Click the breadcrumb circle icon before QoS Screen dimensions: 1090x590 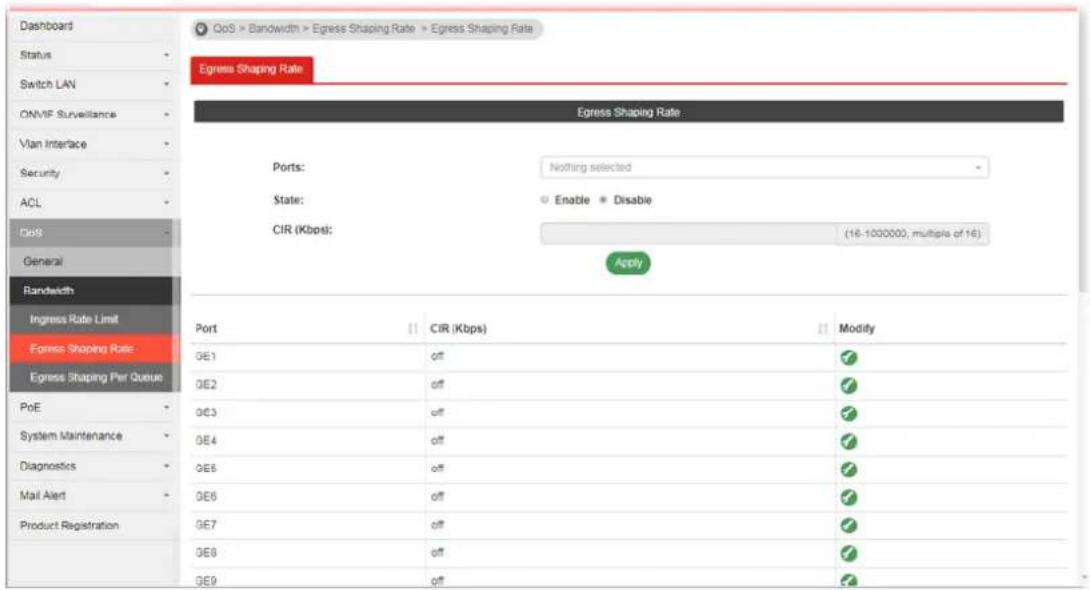[201, 28]
